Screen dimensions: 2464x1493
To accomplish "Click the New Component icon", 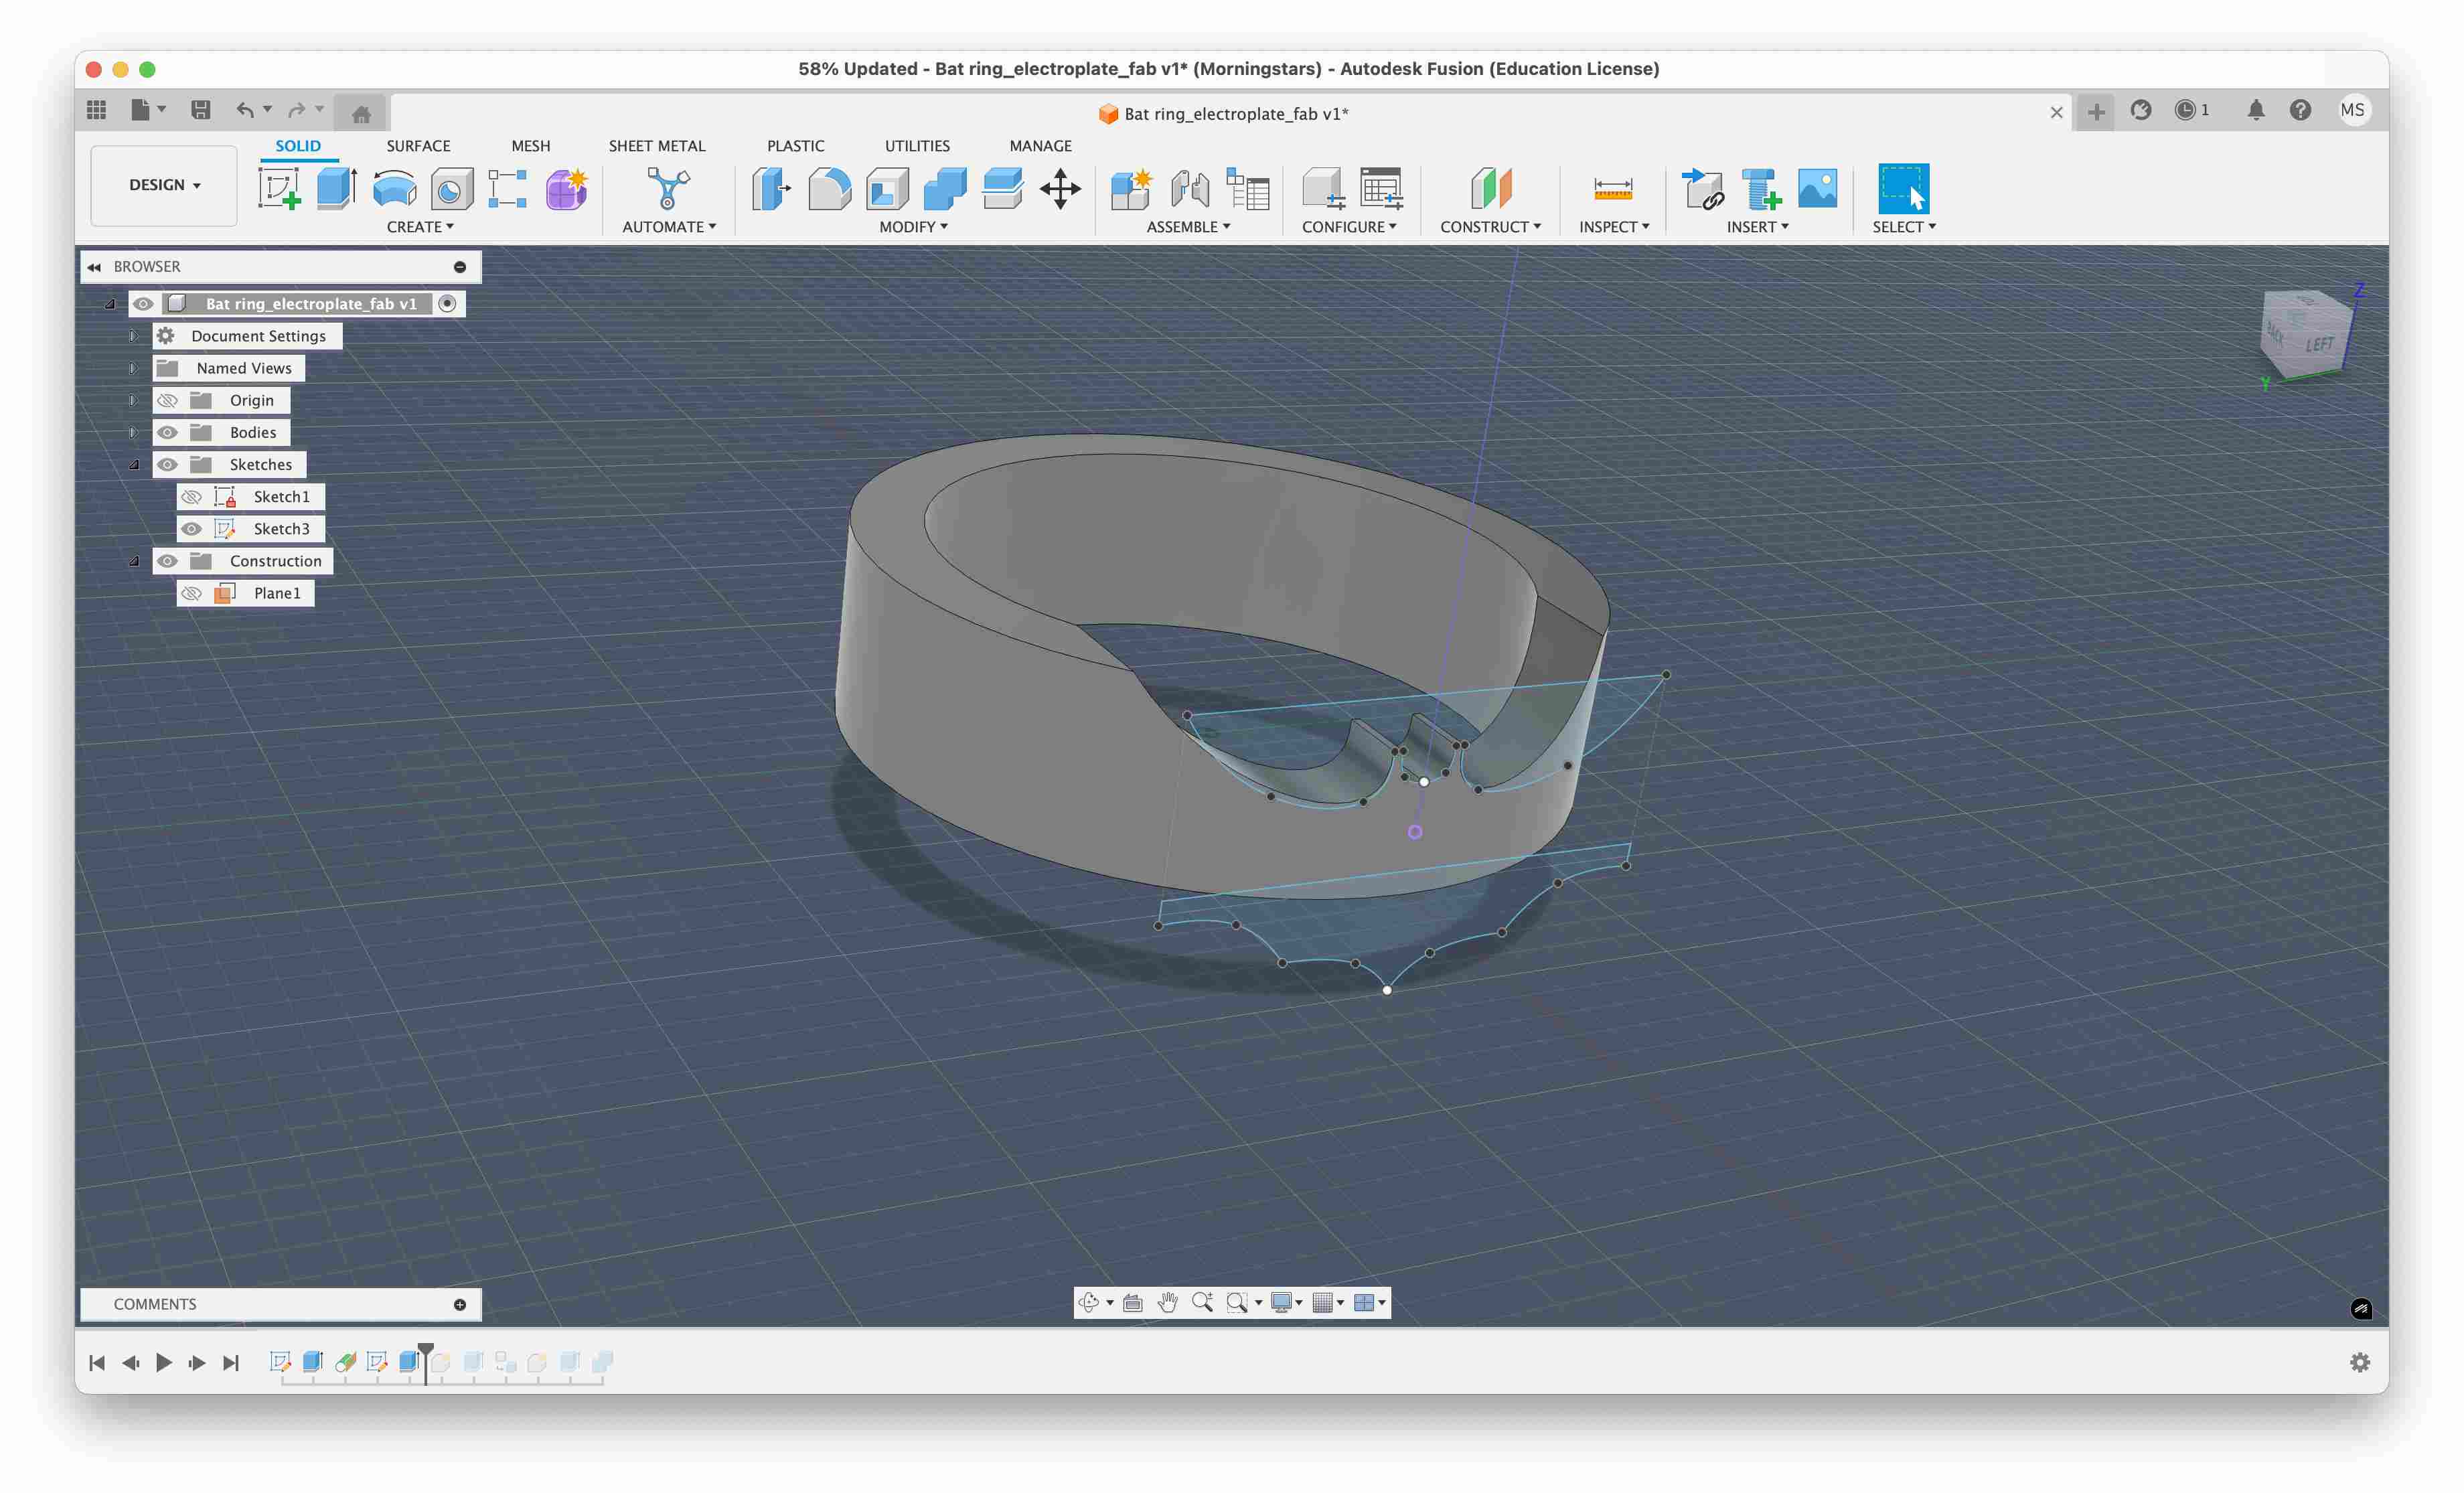I will pos(1132,188).
